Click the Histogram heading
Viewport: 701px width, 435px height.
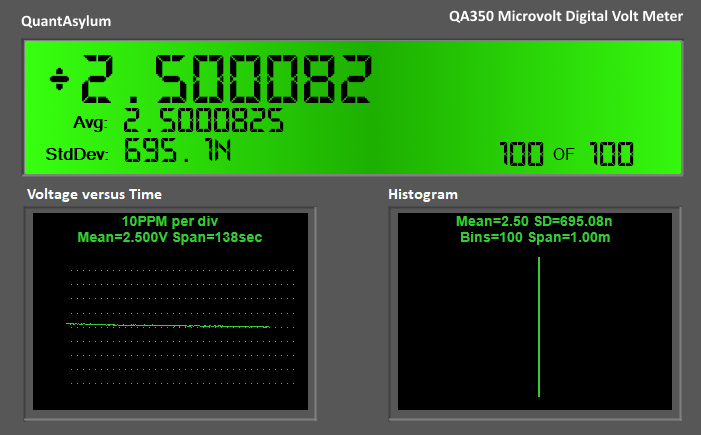tap(422, 194)
